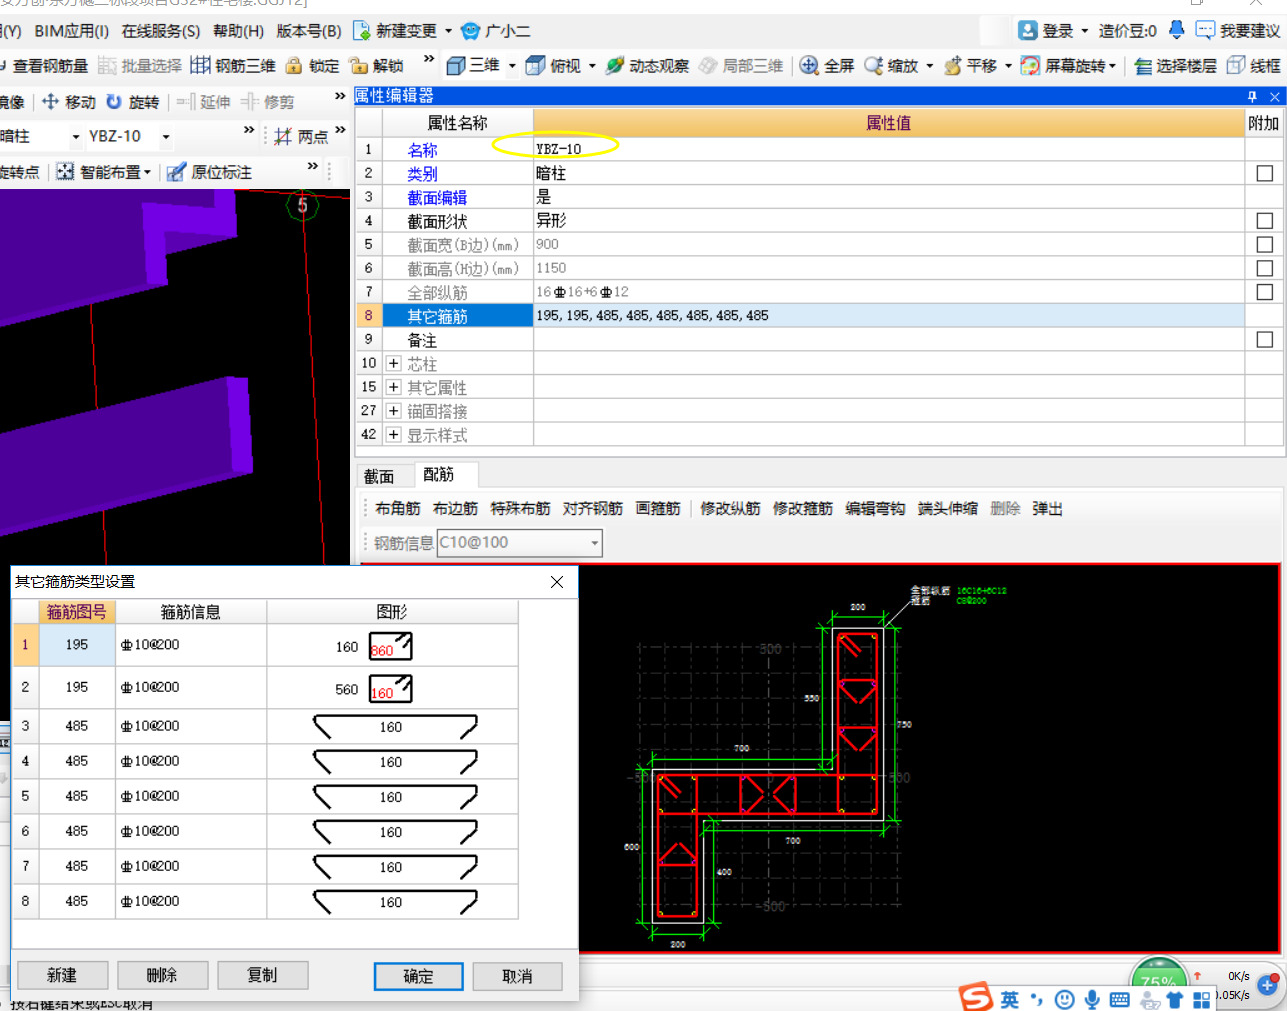Open 版本号(B) menu
Viewport: 1287px width, 1011px height.
pos(309,31)
